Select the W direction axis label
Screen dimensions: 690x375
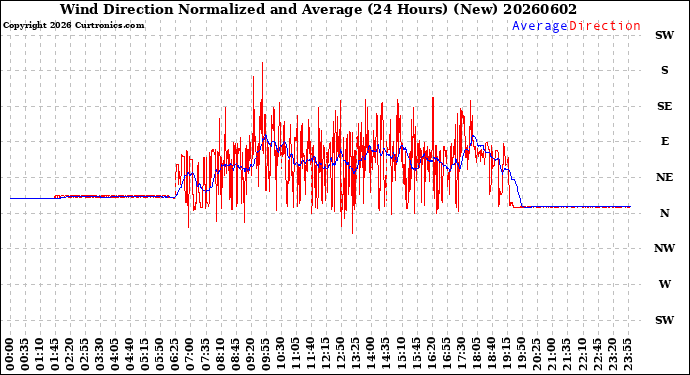[x=664, y=284]
